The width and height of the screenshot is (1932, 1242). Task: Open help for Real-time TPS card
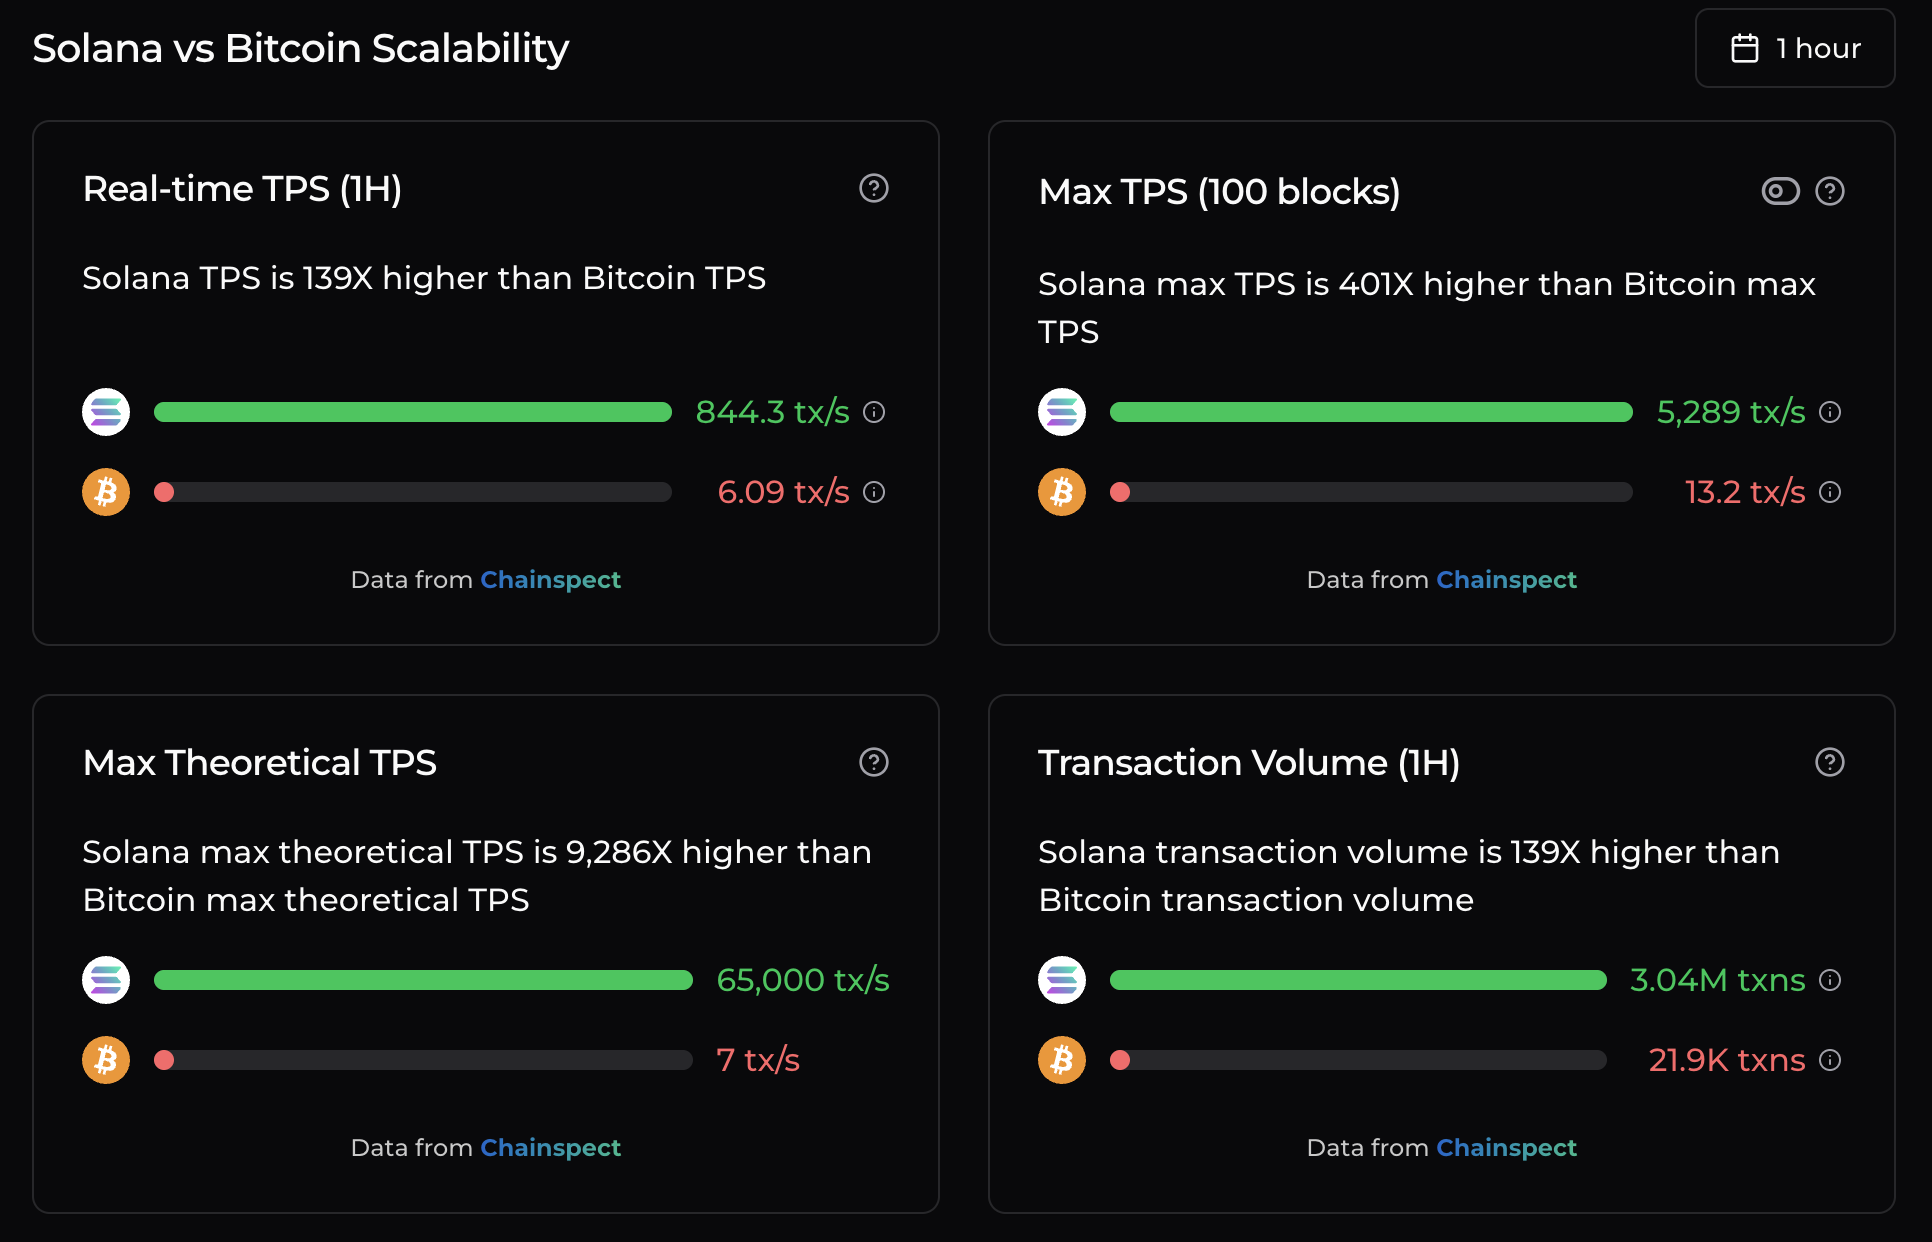pyautogui.click(x=873, y=188)
